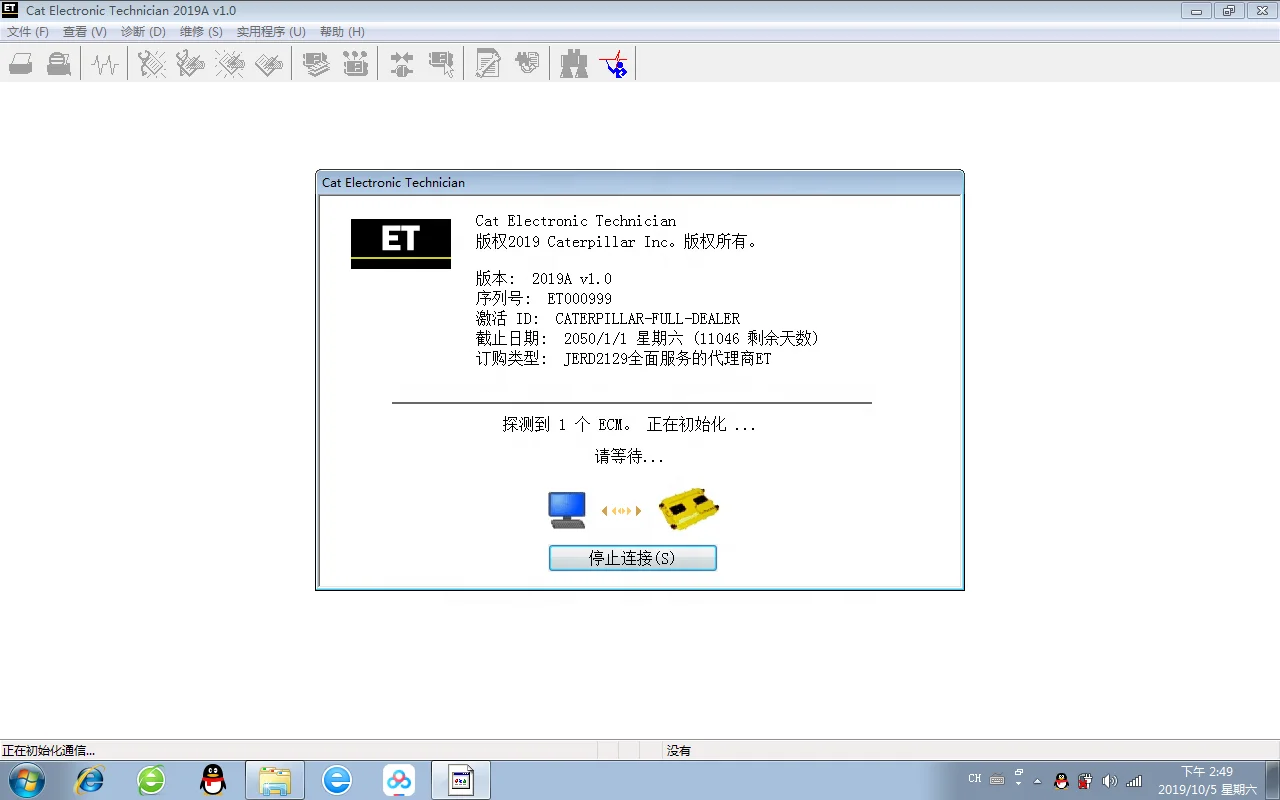
Task: Open the Configuration tool icon
Action: (355, 65)
